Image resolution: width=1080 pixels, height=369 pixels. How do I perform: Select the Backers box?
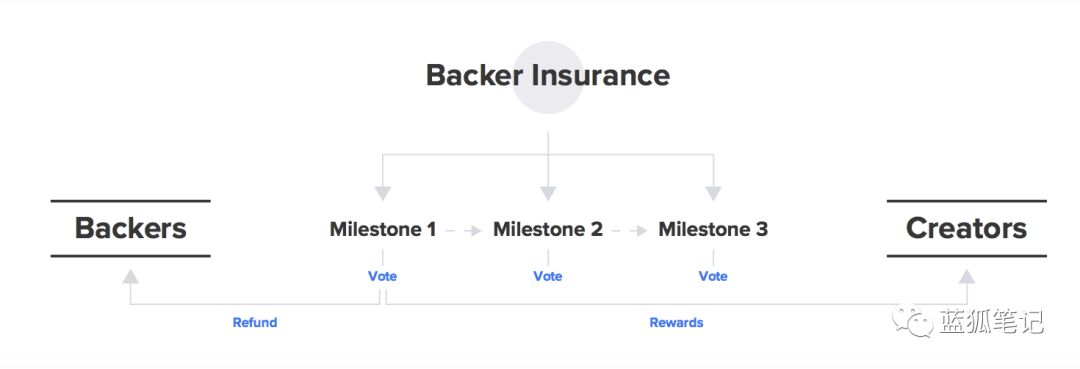[130, 229]
